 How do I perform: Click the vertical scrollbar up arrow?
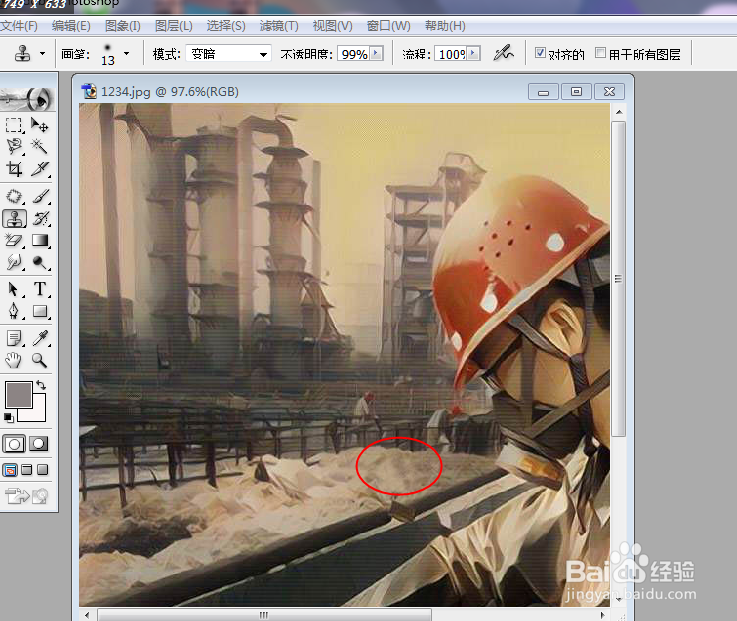pyautogui.click(x=619, y=112)
